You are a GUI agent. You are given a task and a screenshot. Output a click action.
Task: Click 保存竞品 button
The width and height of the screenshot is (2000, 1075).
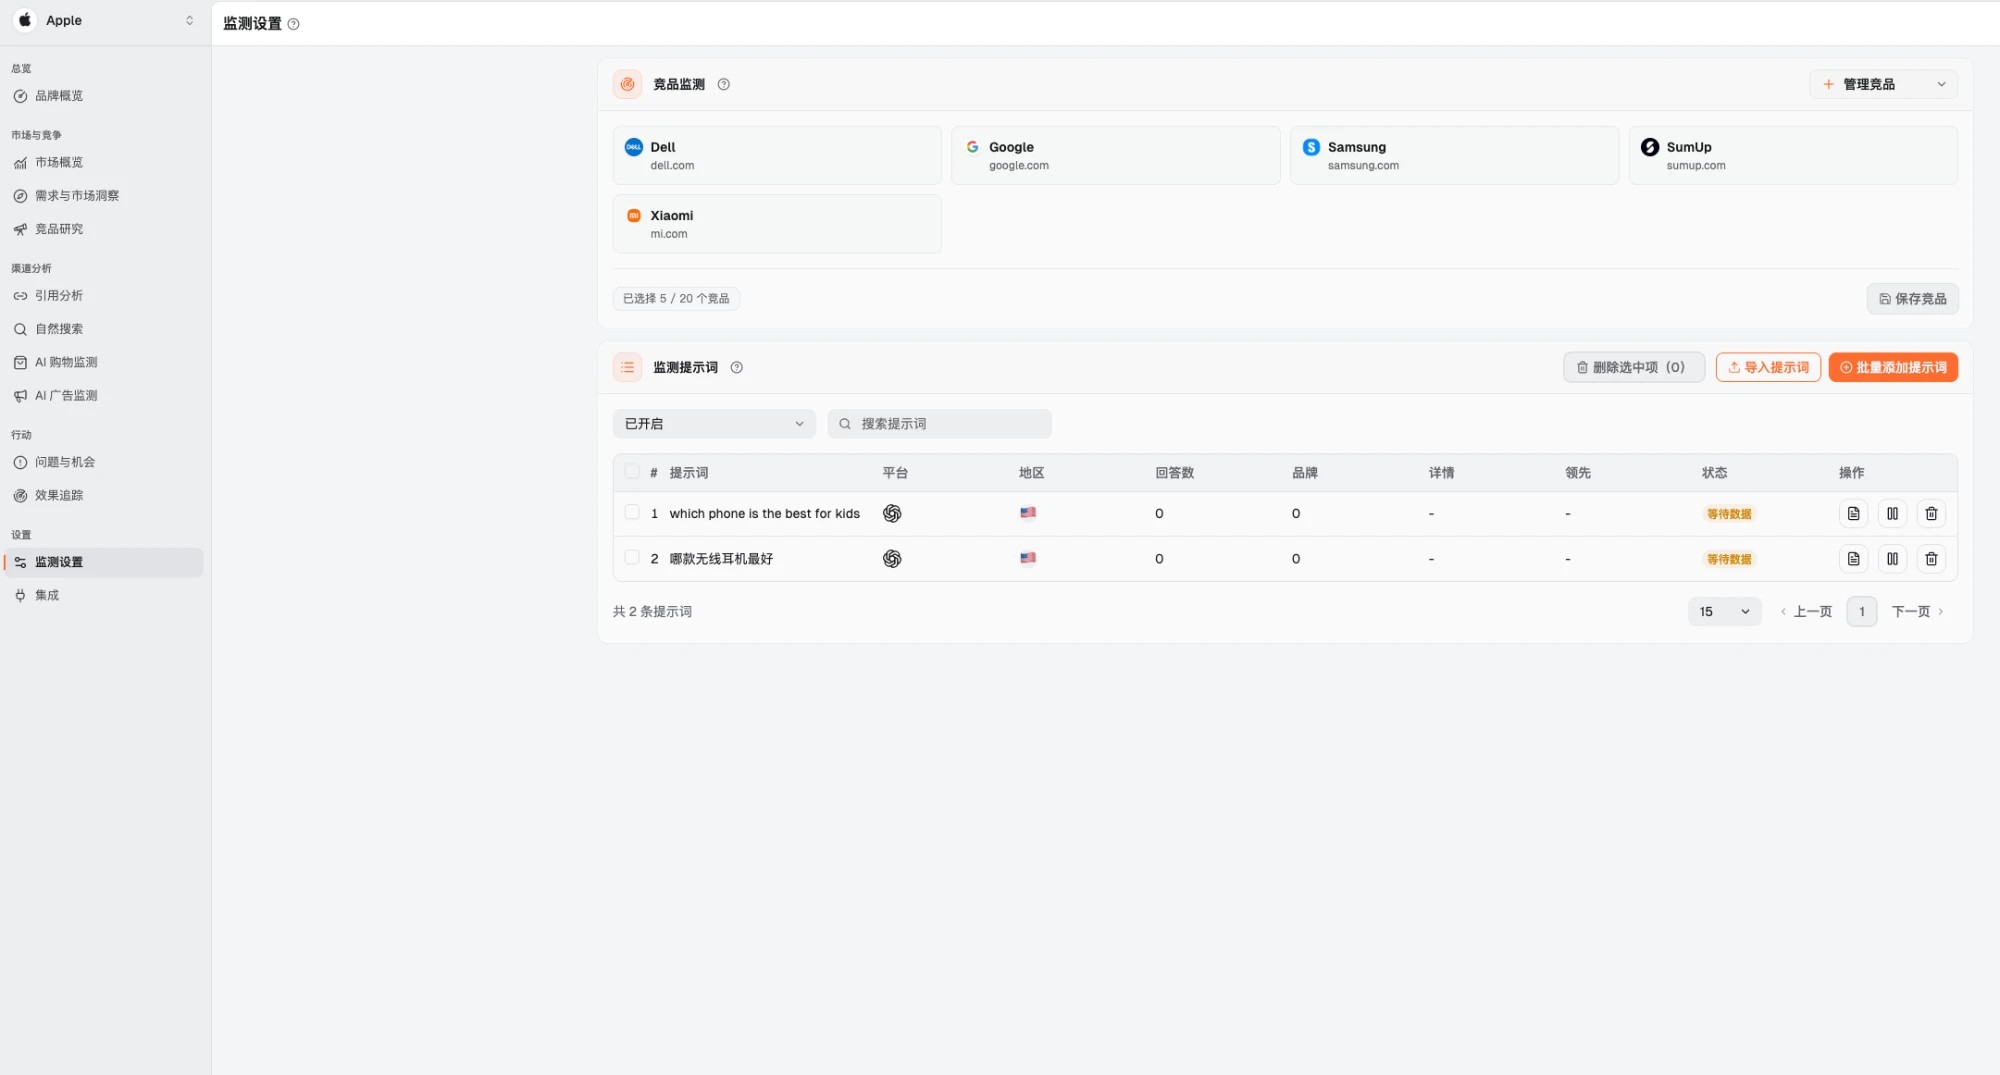click(x=1912, y=299)
